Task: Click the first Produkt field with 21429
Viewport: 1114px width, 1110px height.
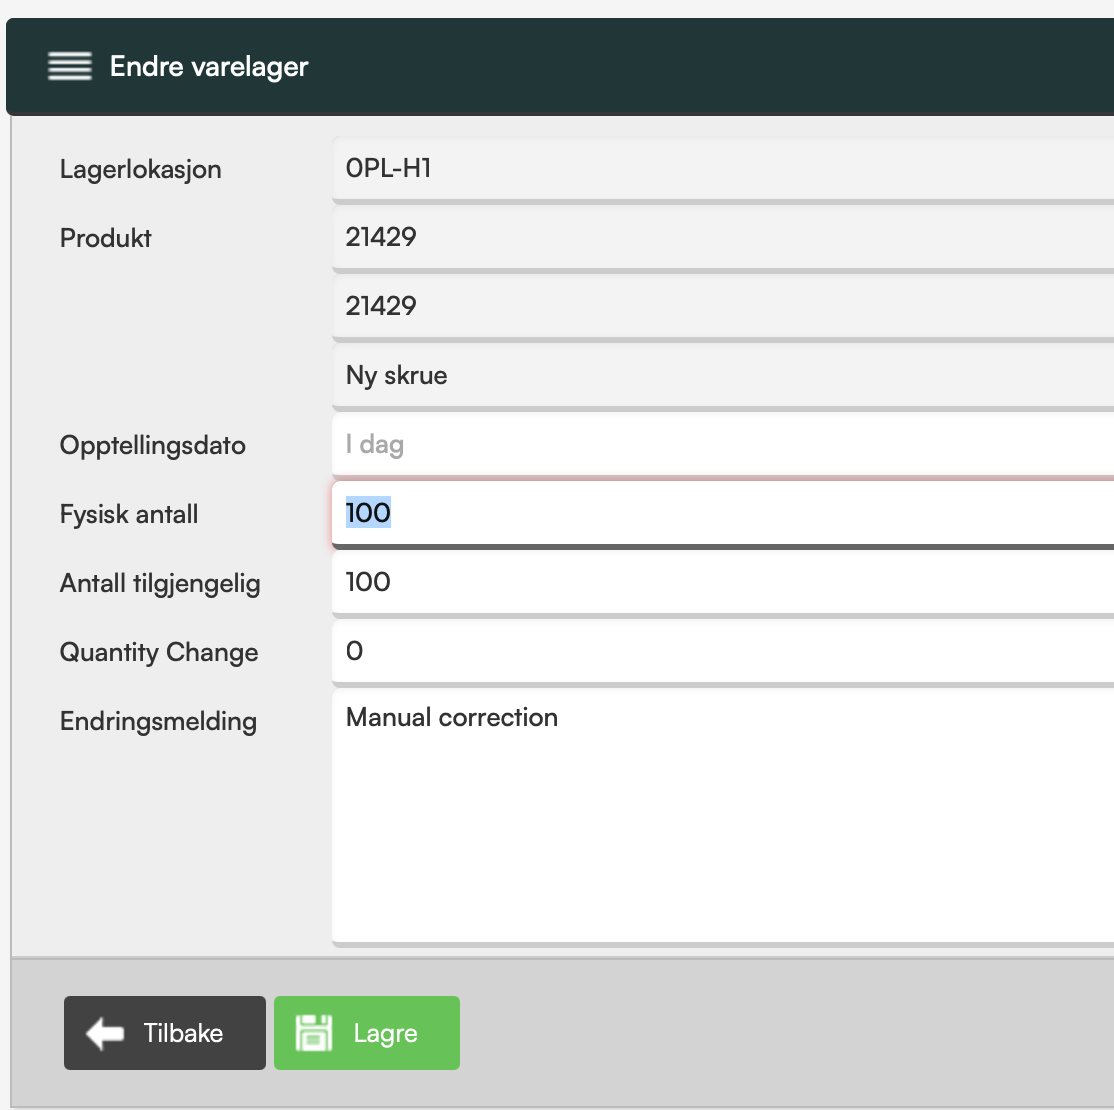Action: click(722, 238)
